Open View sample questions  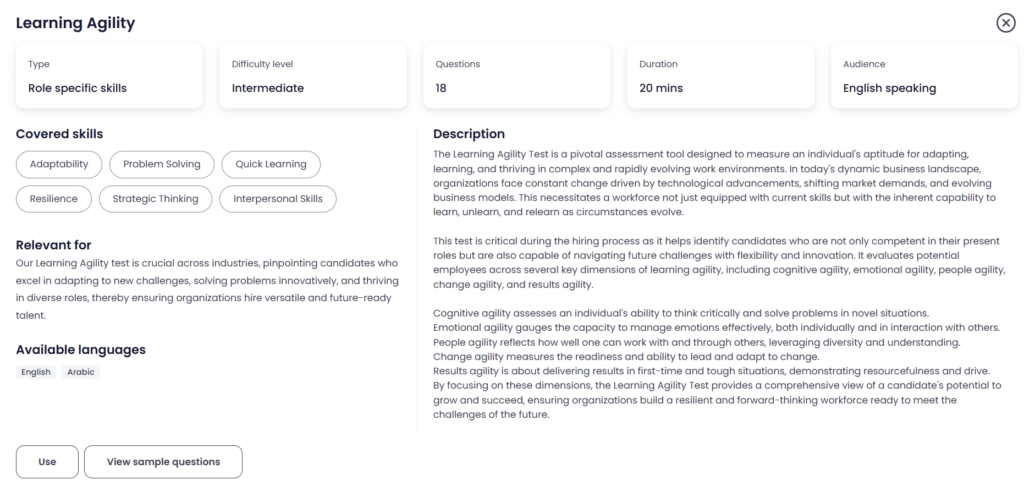pyautogui.click(x=163, y=462)
